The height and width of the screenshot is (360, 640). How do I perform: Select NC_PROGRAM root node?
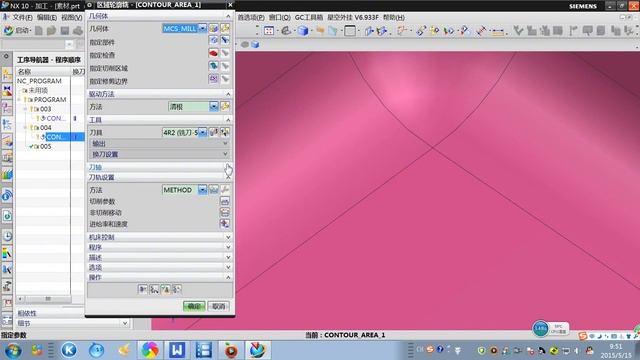tap(39, 81)
